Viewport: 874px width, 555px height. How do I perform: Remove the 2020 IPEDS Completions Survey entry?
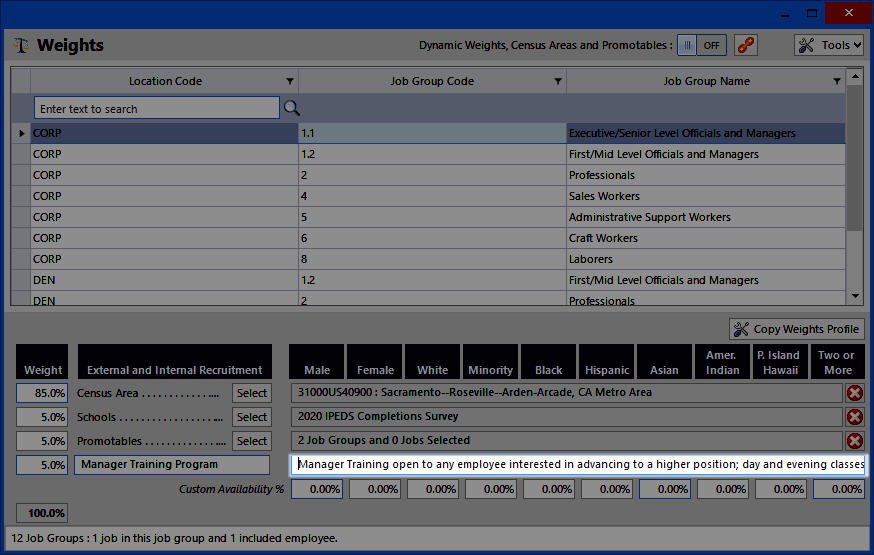coord(855,417)
